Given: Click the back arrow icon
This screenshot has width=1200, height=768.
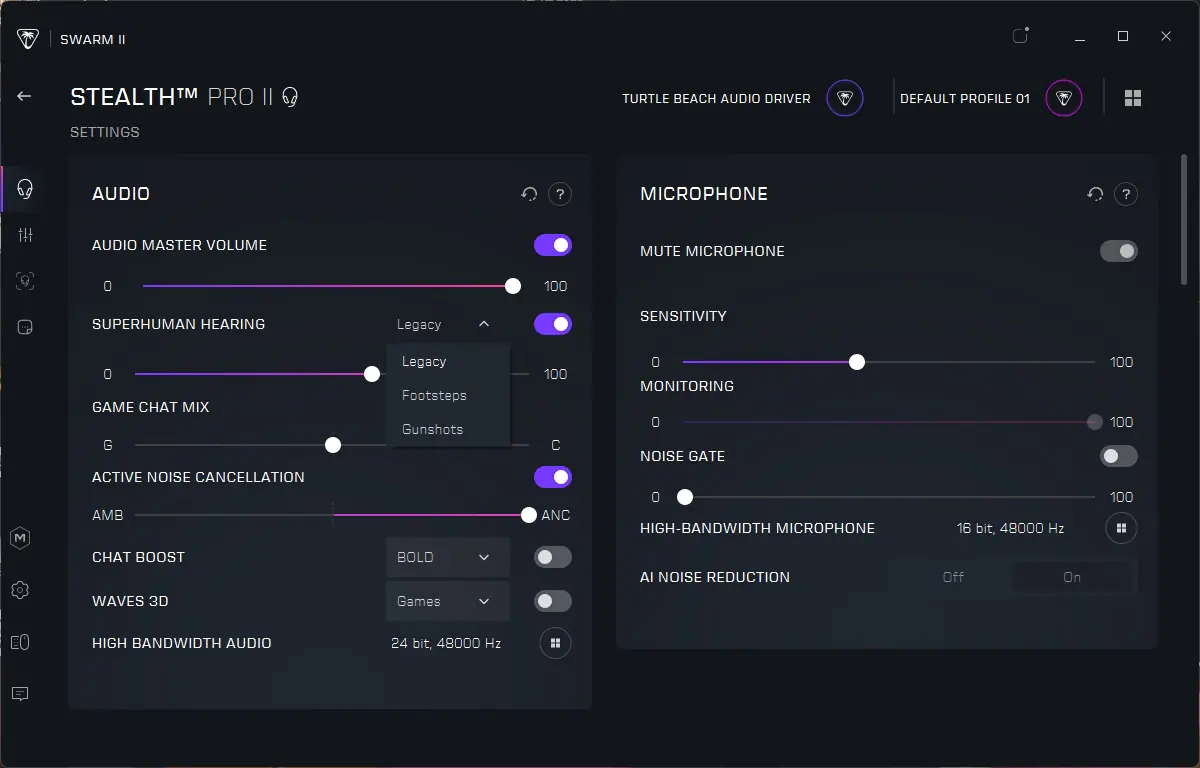Looking at the screenshot, I should (24, 96).
